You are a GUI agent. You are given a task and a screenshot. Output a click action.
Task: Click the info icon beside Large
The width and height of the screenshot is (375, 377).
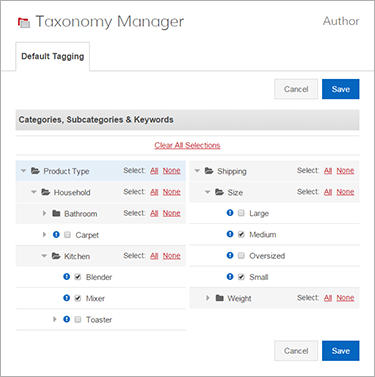point(230,213)
